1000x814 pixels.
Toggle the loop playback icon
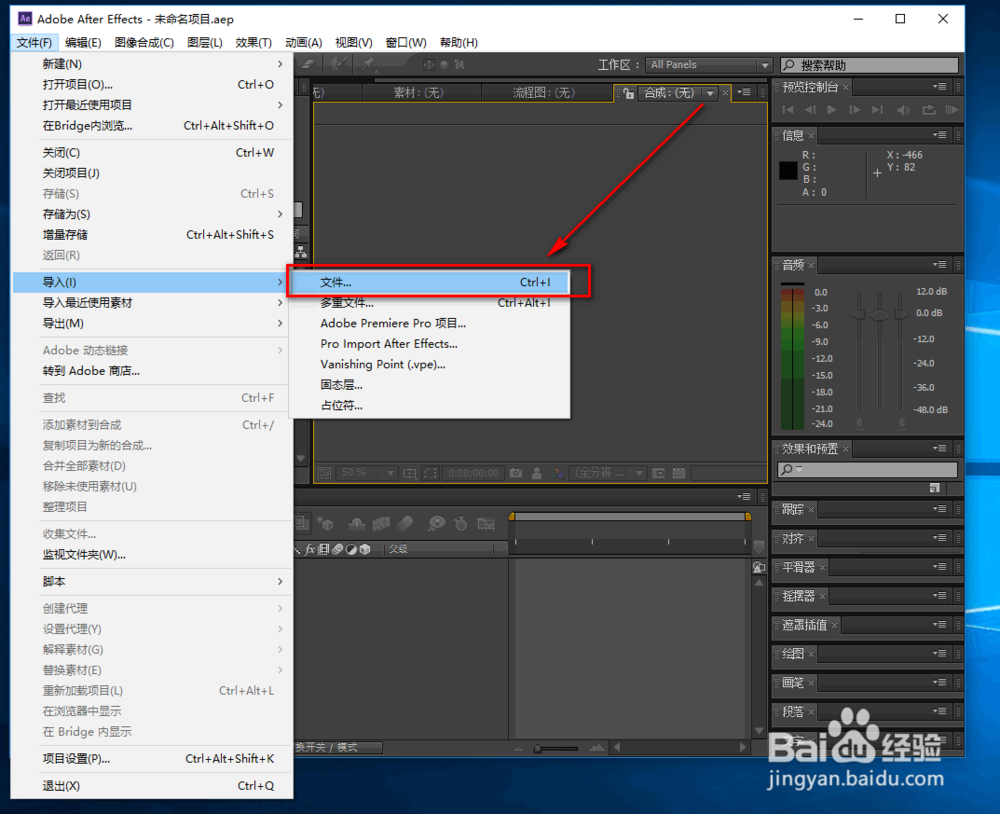pos(929,110)
